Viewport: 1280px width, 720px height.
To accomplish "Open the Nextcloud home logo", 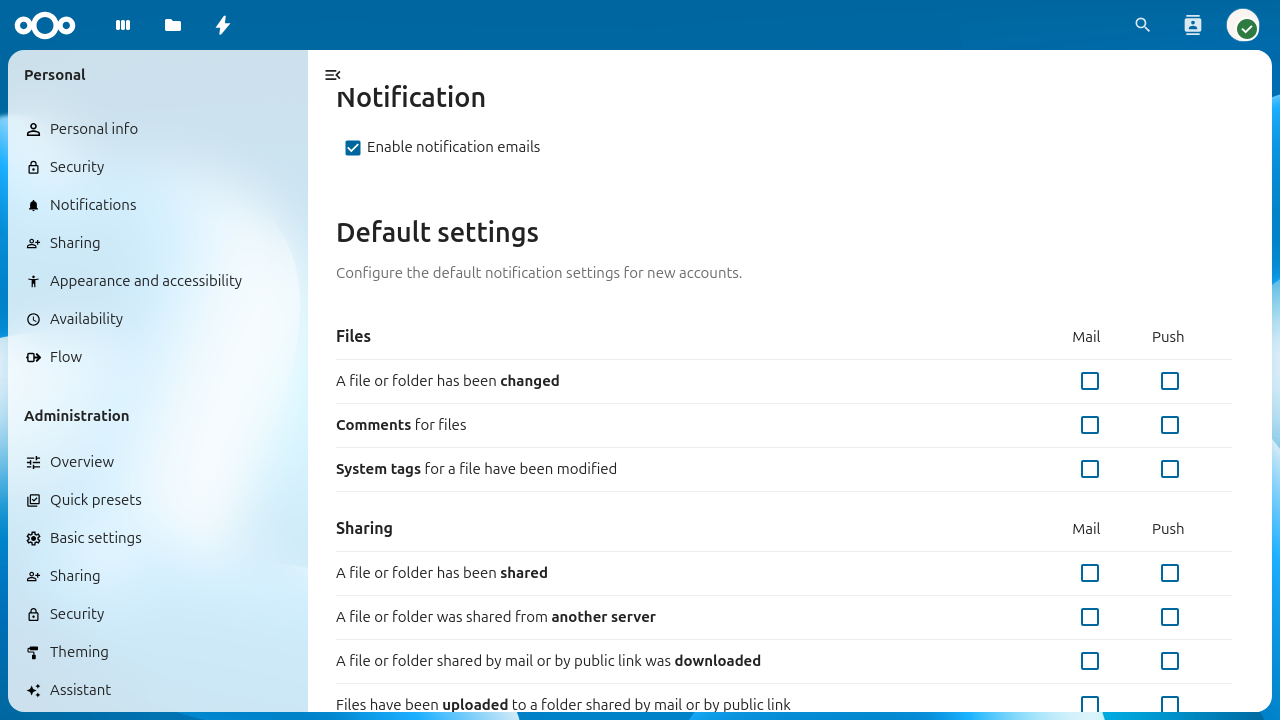I will coord(45,25).
